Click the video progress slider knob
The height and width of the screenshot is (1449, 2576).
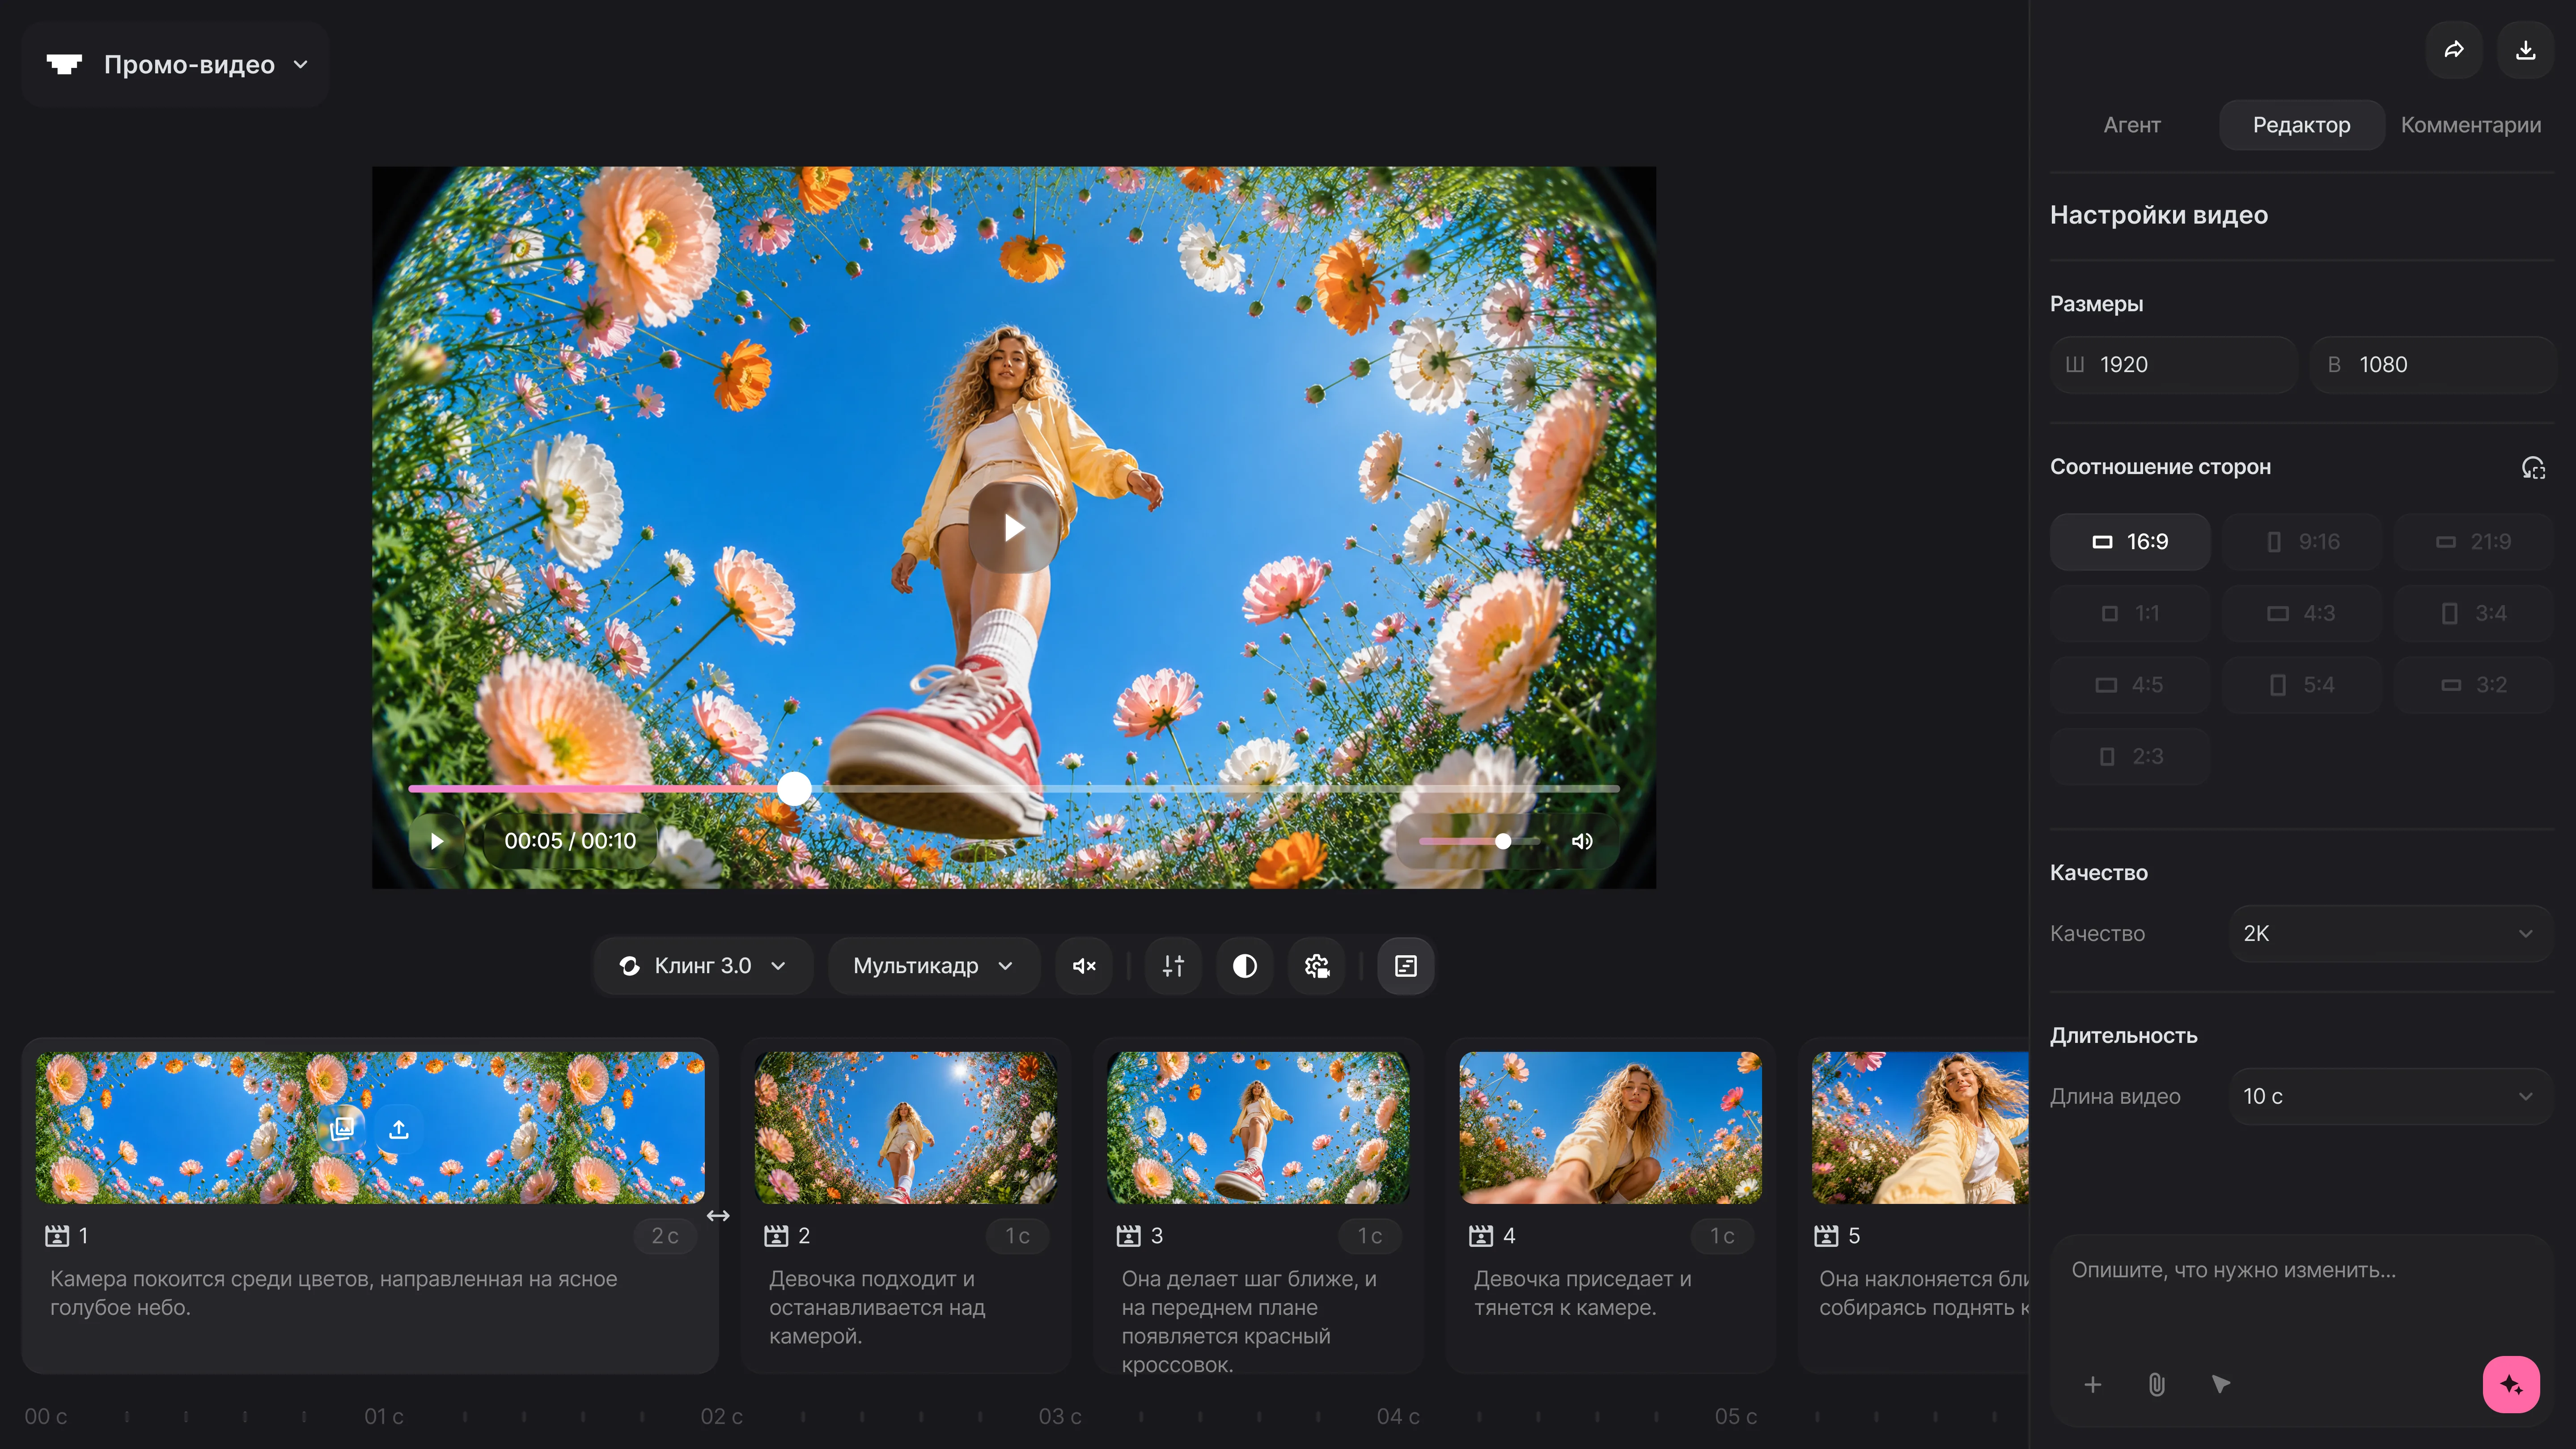click(x=794, y=789)
